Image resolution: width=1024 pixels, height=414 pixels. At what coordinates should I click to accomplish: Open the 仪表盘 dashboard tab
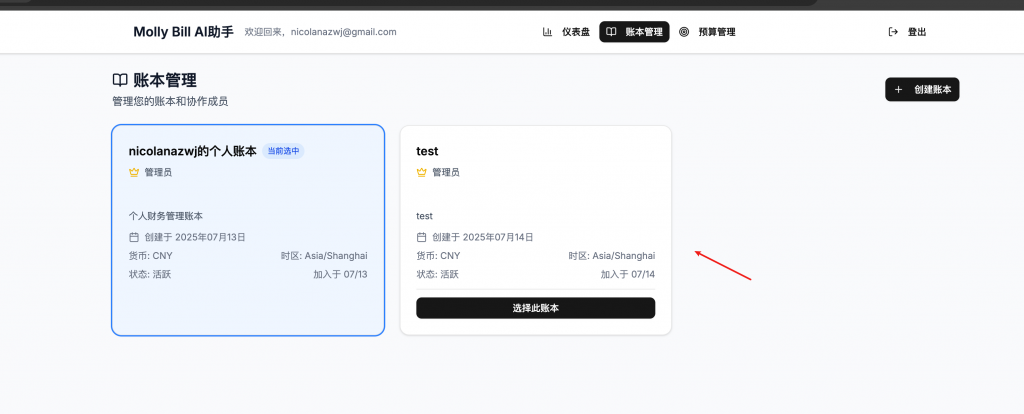pos(576,32)
